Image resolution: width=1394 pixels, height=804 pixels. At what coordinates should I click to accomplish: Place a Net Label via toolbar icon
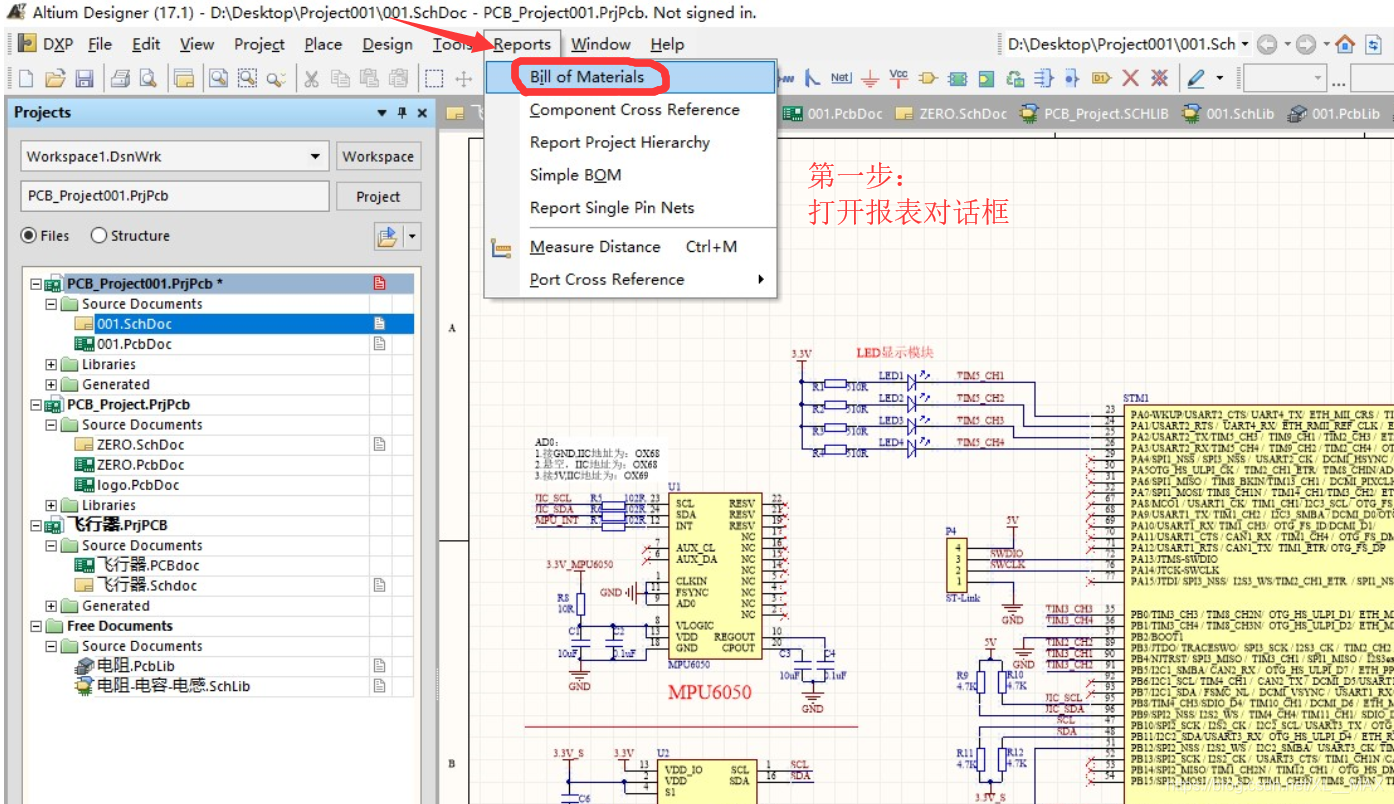point(841,77)
